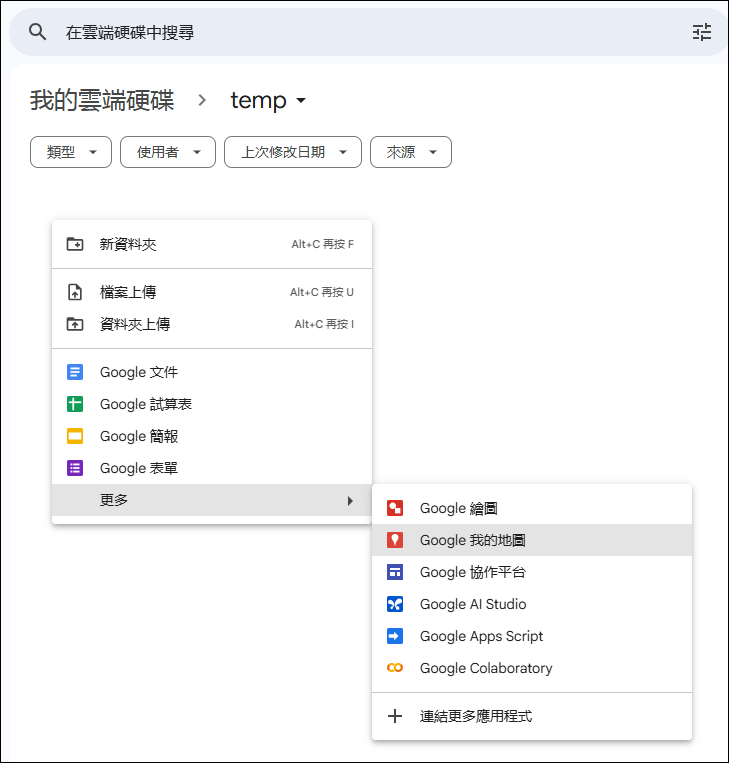Click the orange Colaboratory icon
Screen dimensions: 729x763
(x=395, y=668)
